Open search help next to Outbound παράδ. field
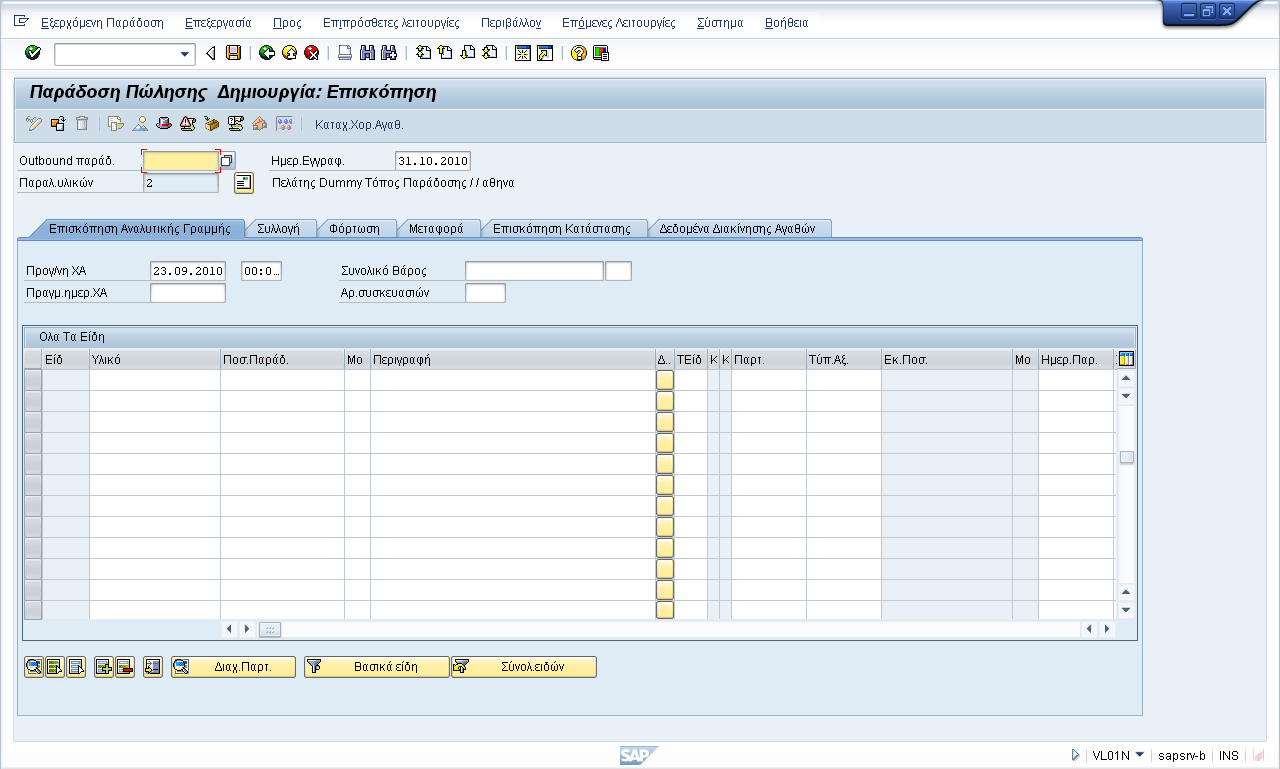The height and width of the screenshot is (769, 1280). coord(227,160)
